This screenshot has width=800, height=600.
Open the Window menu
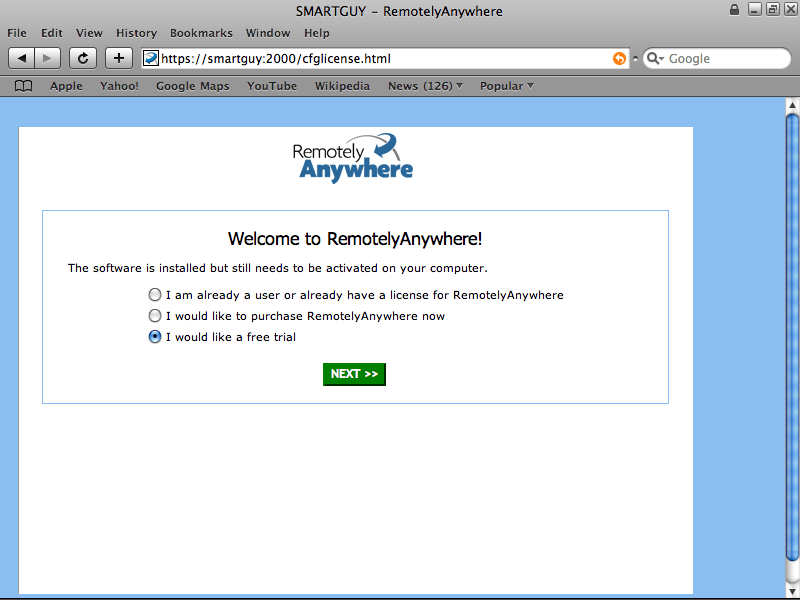(x=268, y=33)
